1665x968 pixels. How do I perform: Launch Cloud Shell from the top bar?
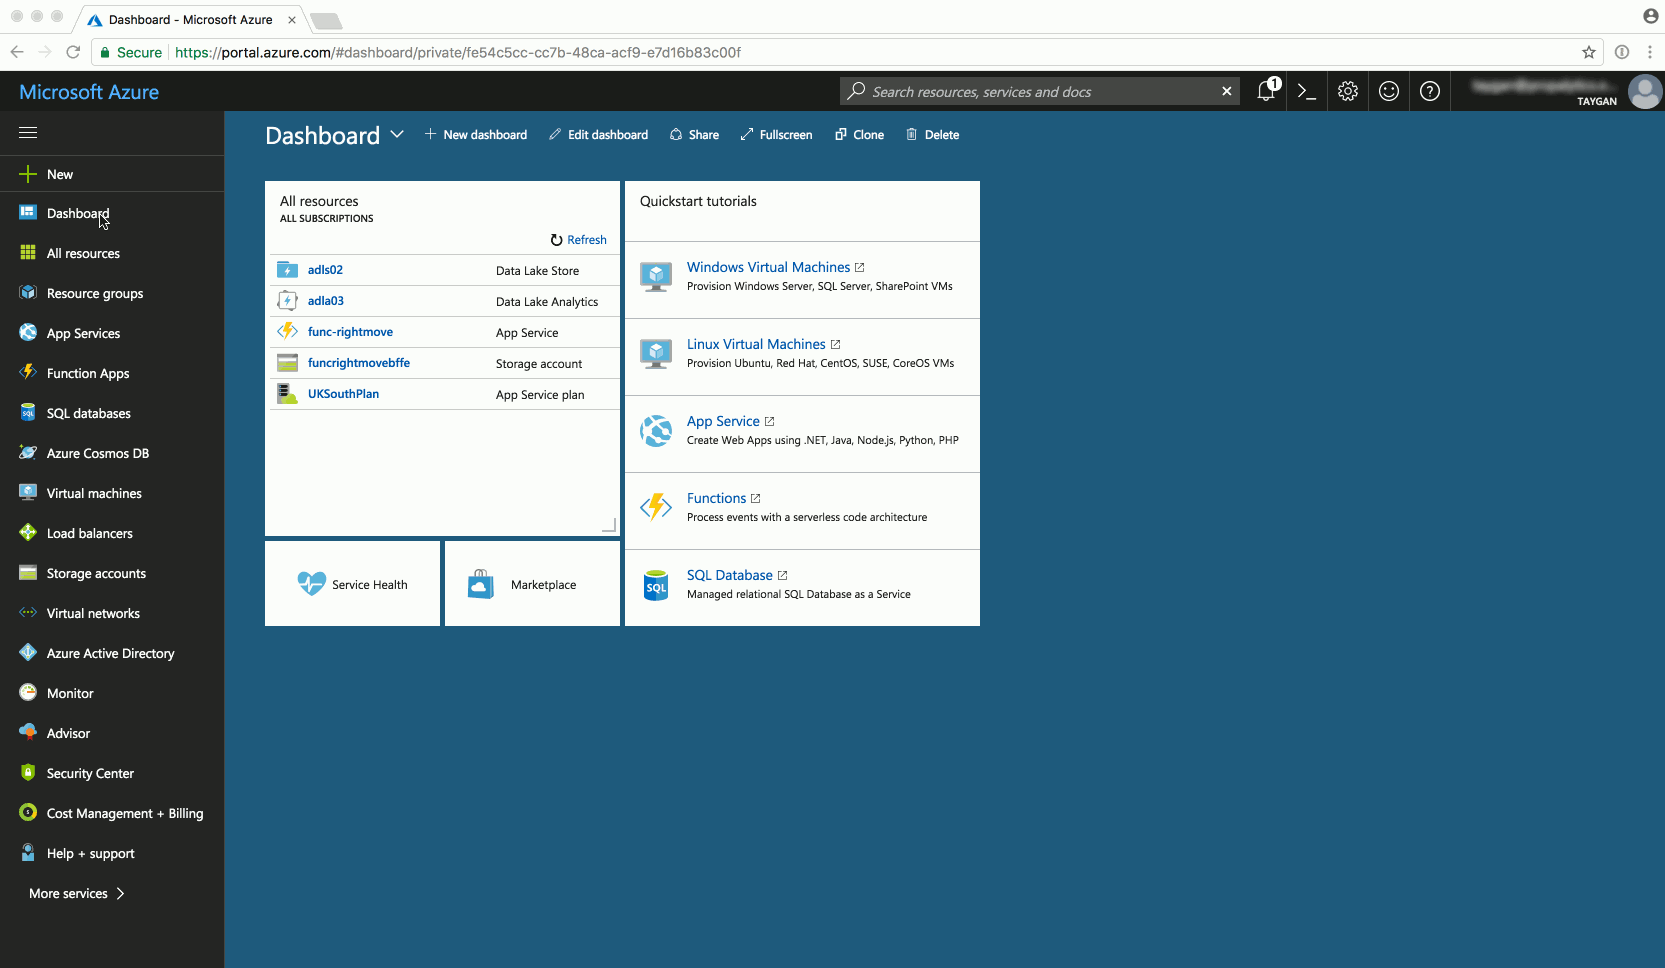click(x=1306, y=91)
